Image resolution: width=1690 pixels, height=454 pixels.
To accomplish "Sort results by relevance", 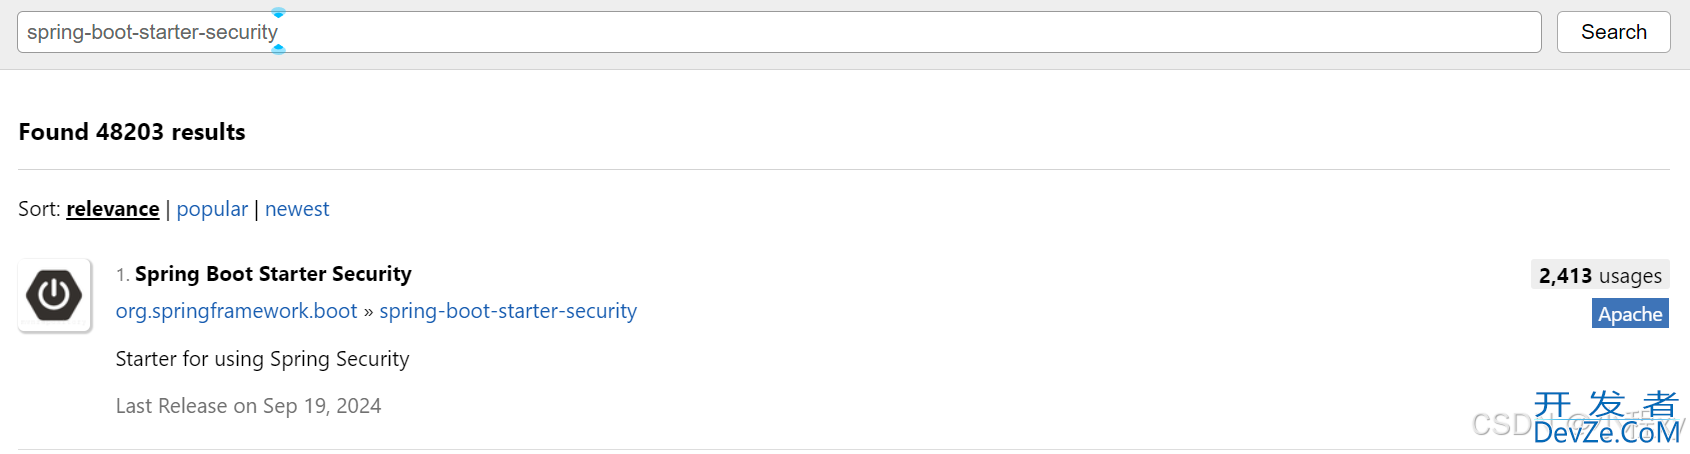I will [x=113, y=209].
